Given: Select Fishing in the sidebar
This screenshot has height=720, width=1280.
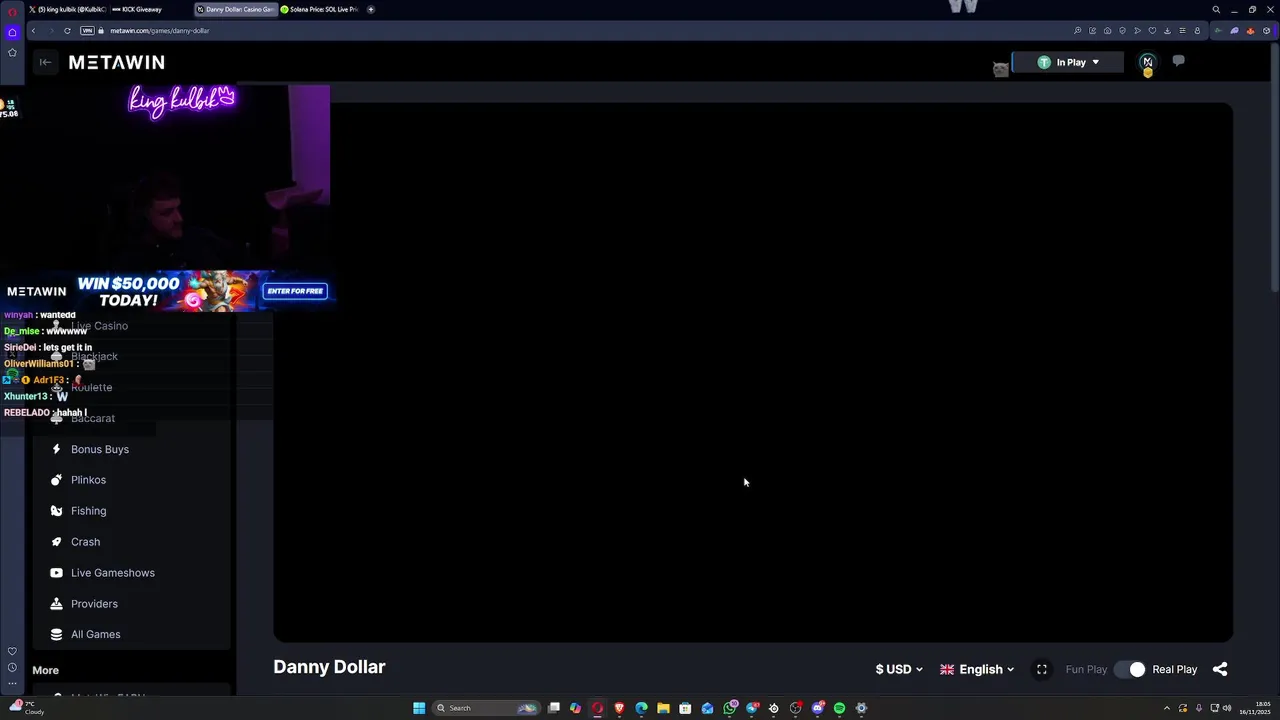Looking at the screenshot, I should [x=88, y=511].
